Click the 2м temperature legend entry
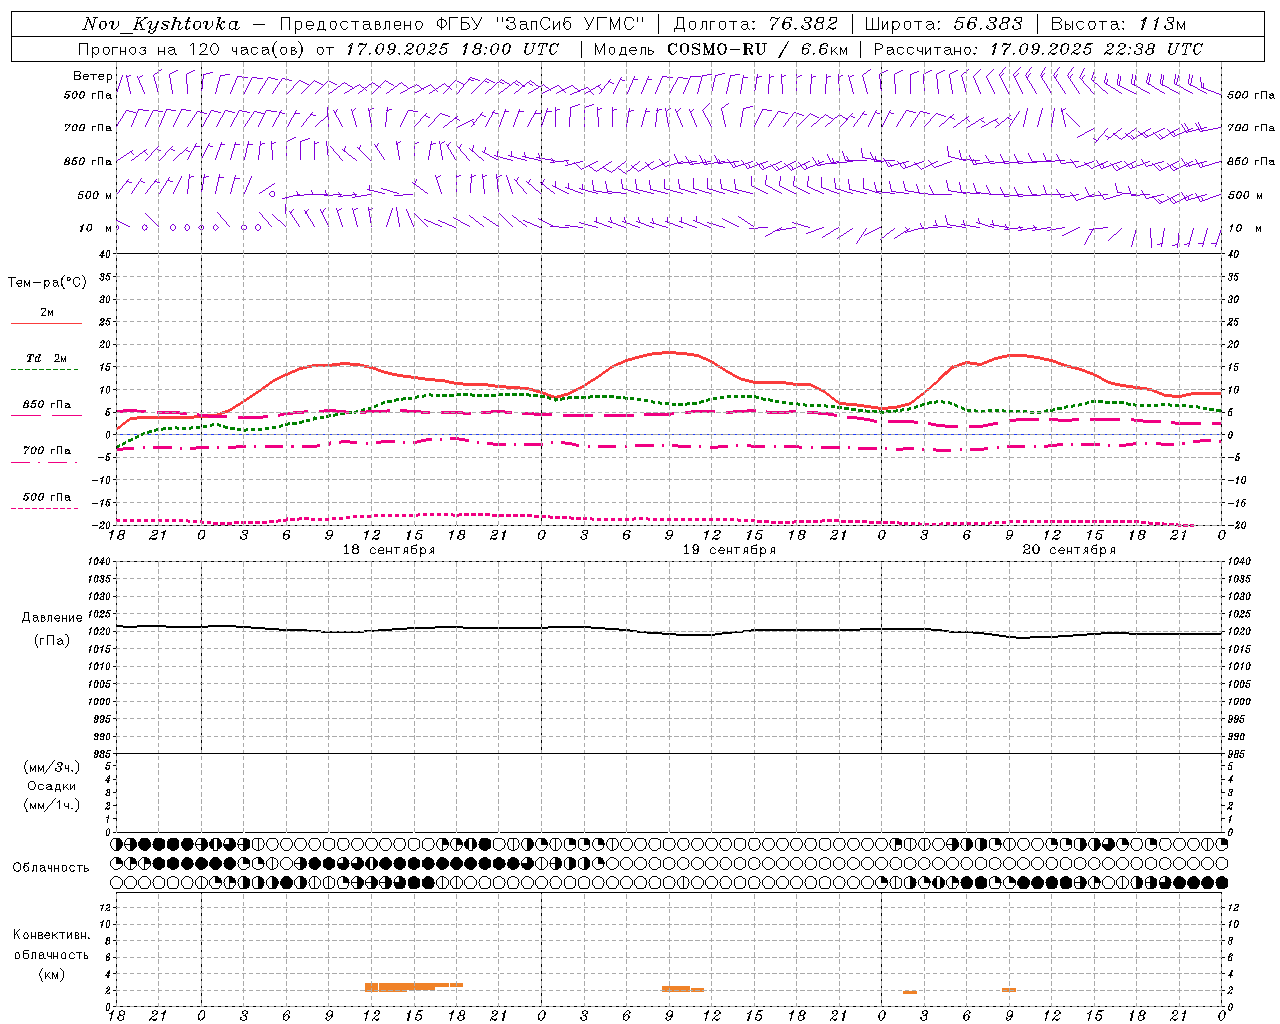Image resolution: width=1280 pixels, height=1024 pixels. coord(47,313)
